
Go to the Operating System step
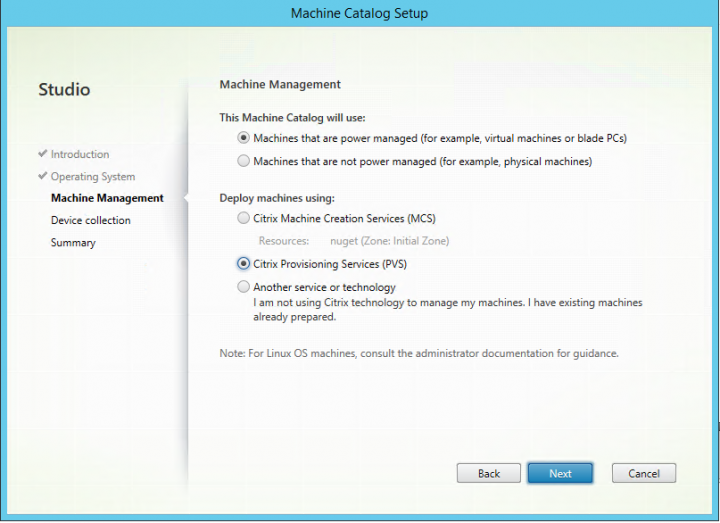tap(93, 177)
